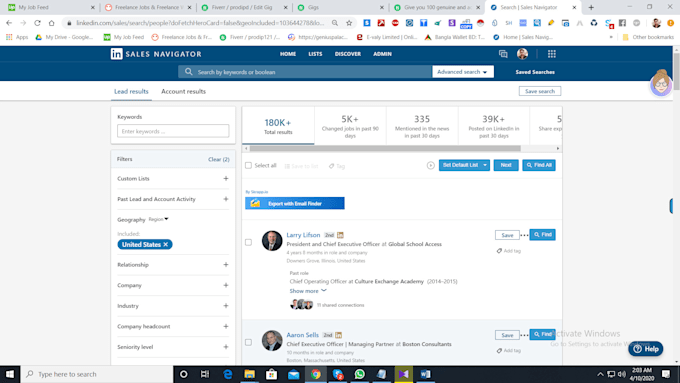Open Chrome from the Windows taskbar
Viewport: 680px width, 383px height.
pyautogui.click(x=315, y=374)
